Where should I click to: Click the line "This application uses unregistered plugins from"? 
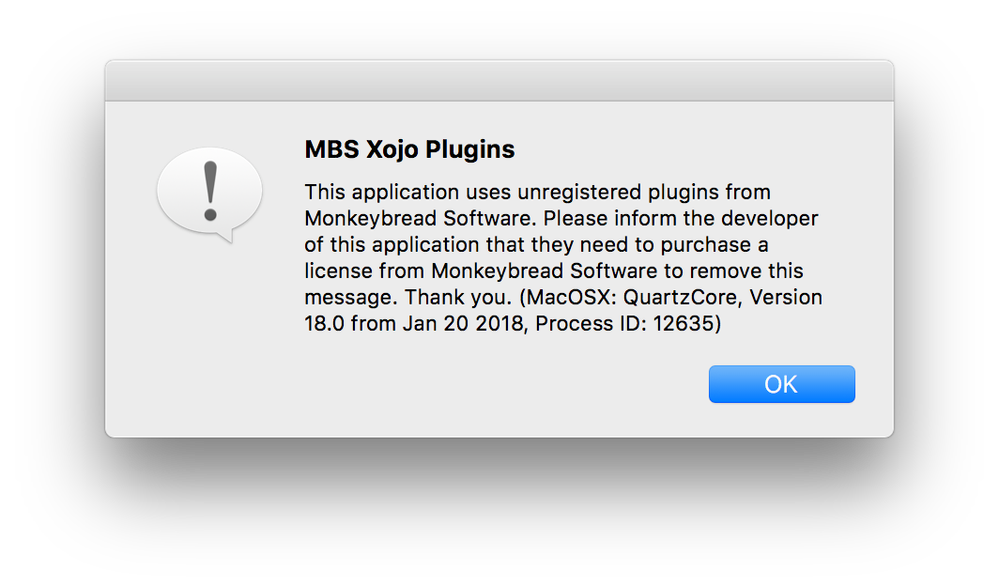538,192
